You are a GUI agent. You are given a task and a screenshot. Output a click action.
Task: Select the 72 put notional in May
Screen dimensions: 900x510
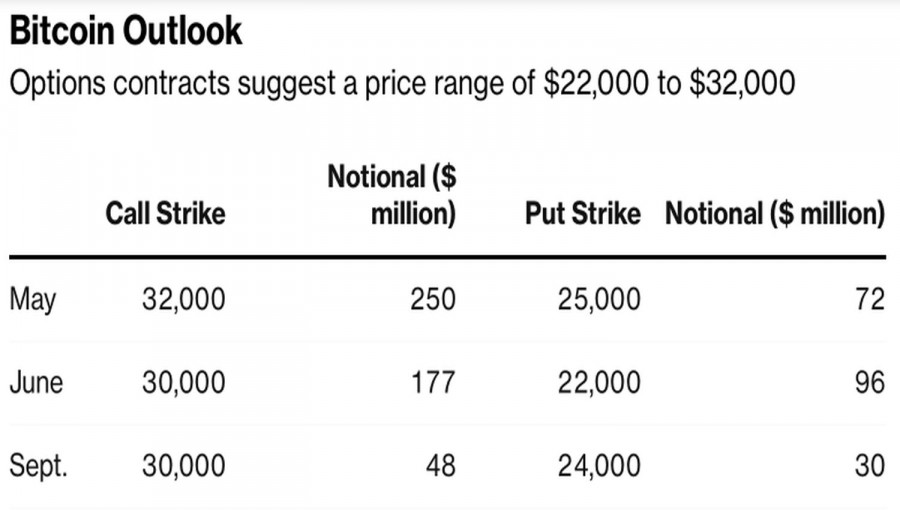(870, 299)
